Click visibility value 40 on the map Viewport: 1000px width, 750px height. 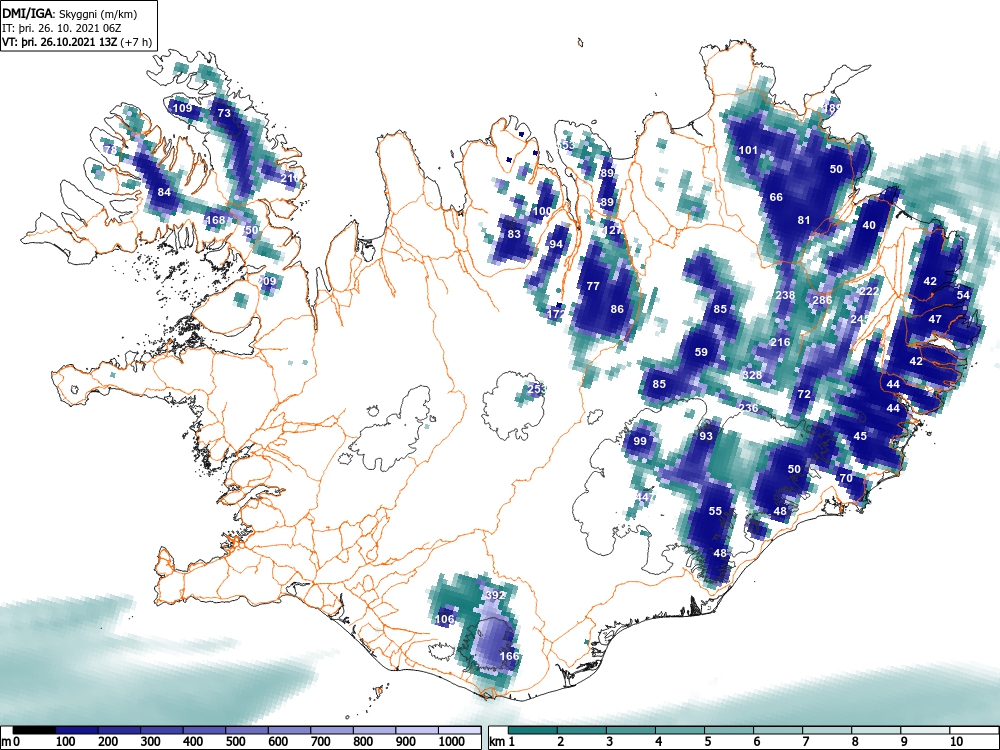pyautogui.click(x=869, y=225)
